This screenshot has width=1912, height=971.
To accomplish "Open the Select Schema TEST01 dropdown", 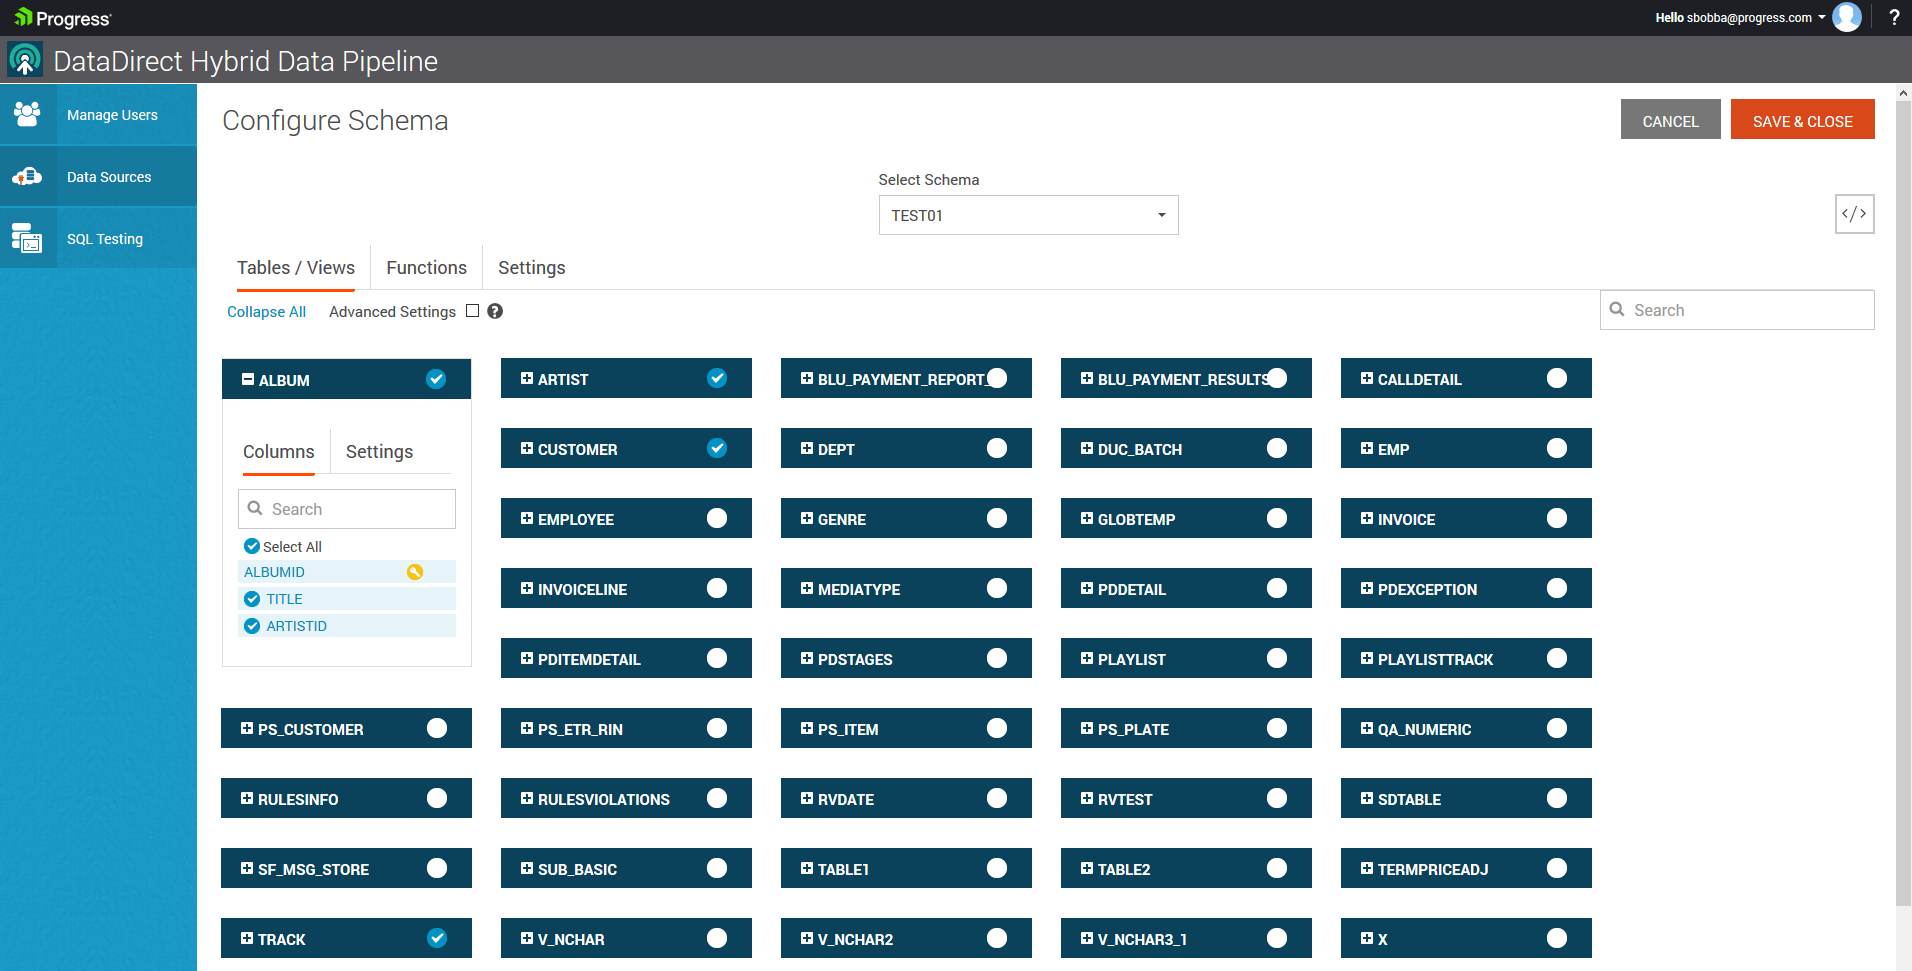I will pos(1028,215).
